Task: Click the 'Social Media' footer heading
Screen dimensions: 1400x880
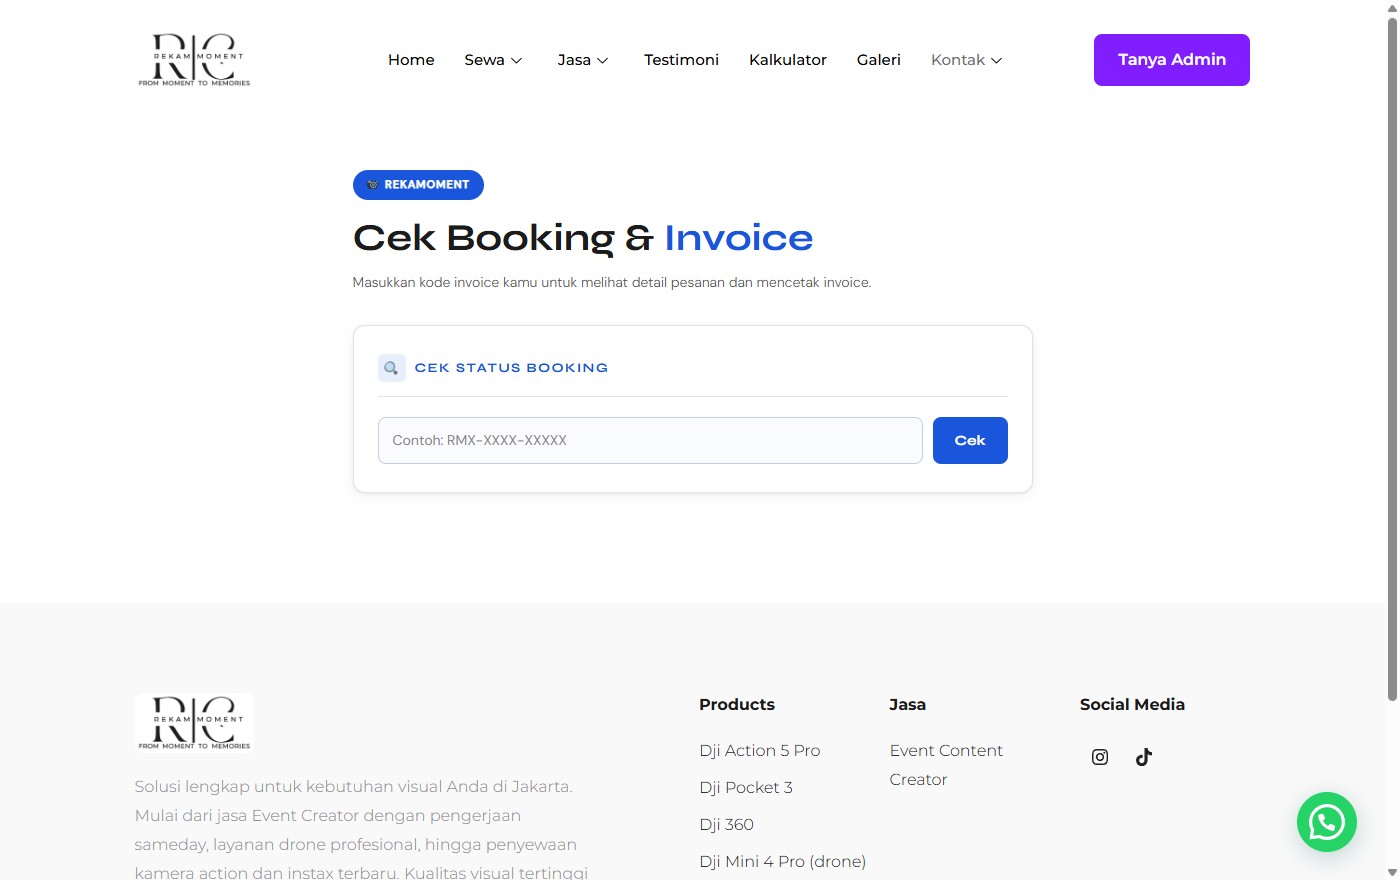Action: (1132, 704)
